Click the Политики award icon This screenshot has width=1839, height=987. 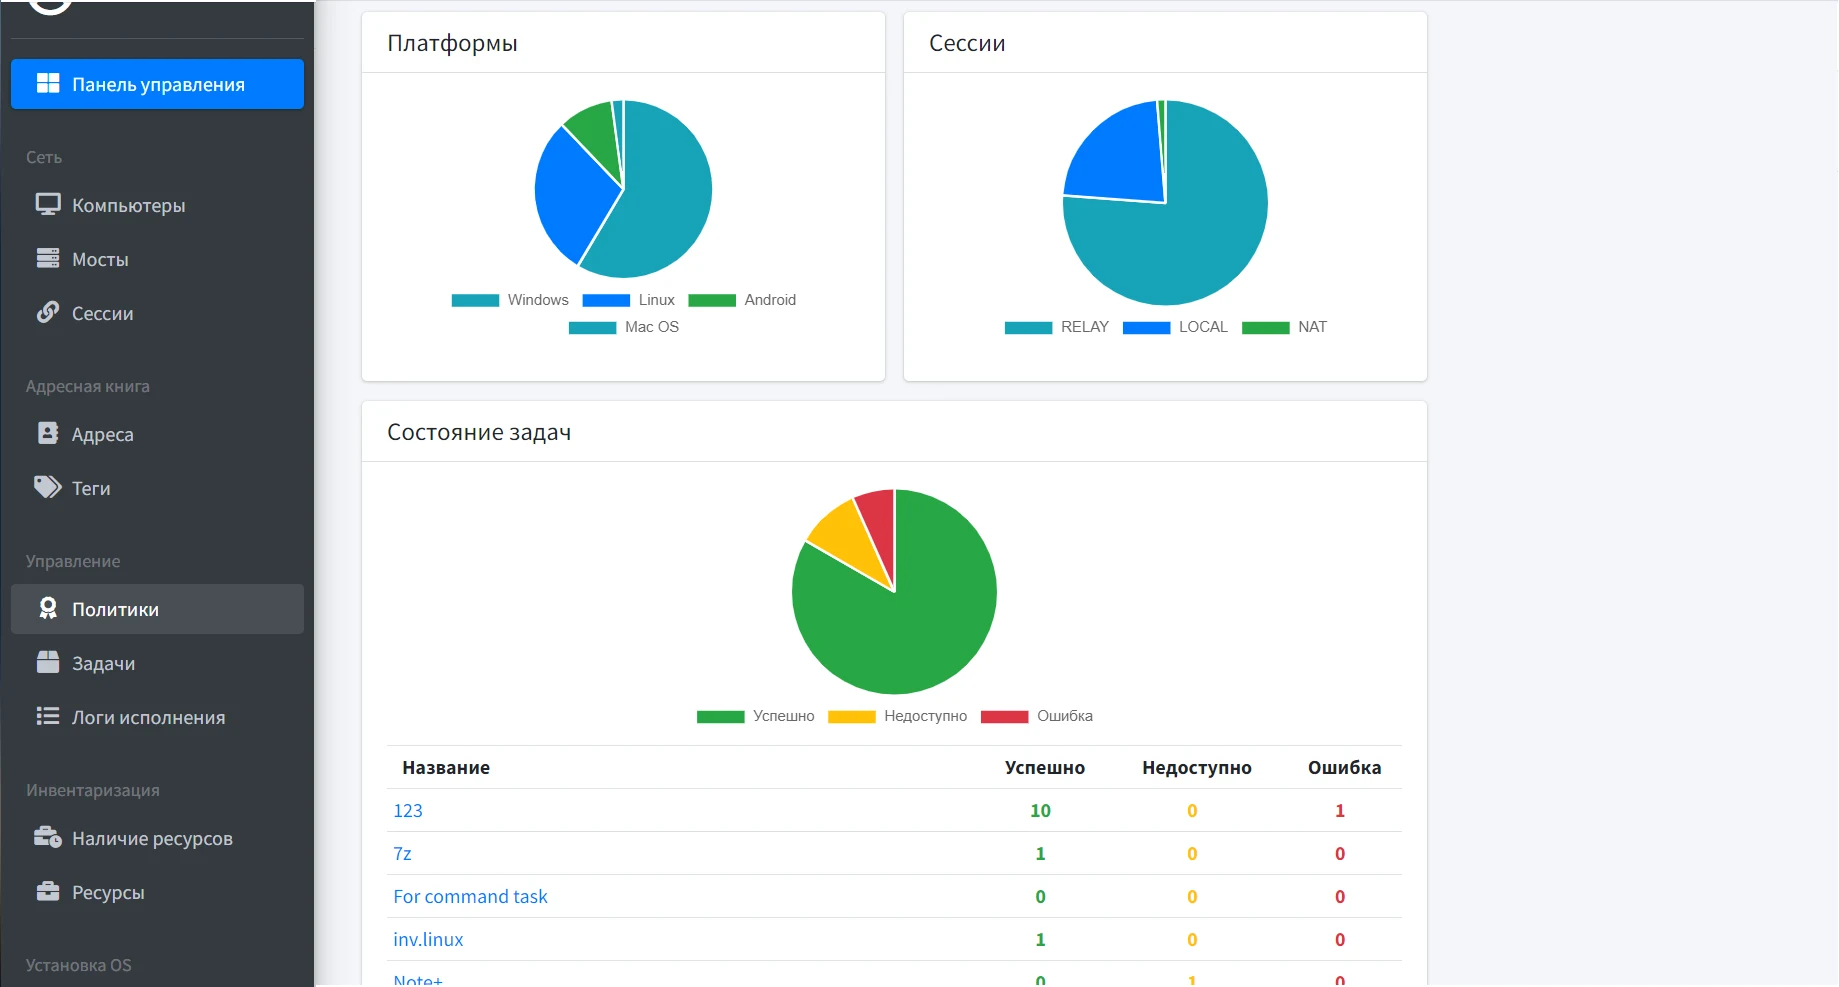48,608
